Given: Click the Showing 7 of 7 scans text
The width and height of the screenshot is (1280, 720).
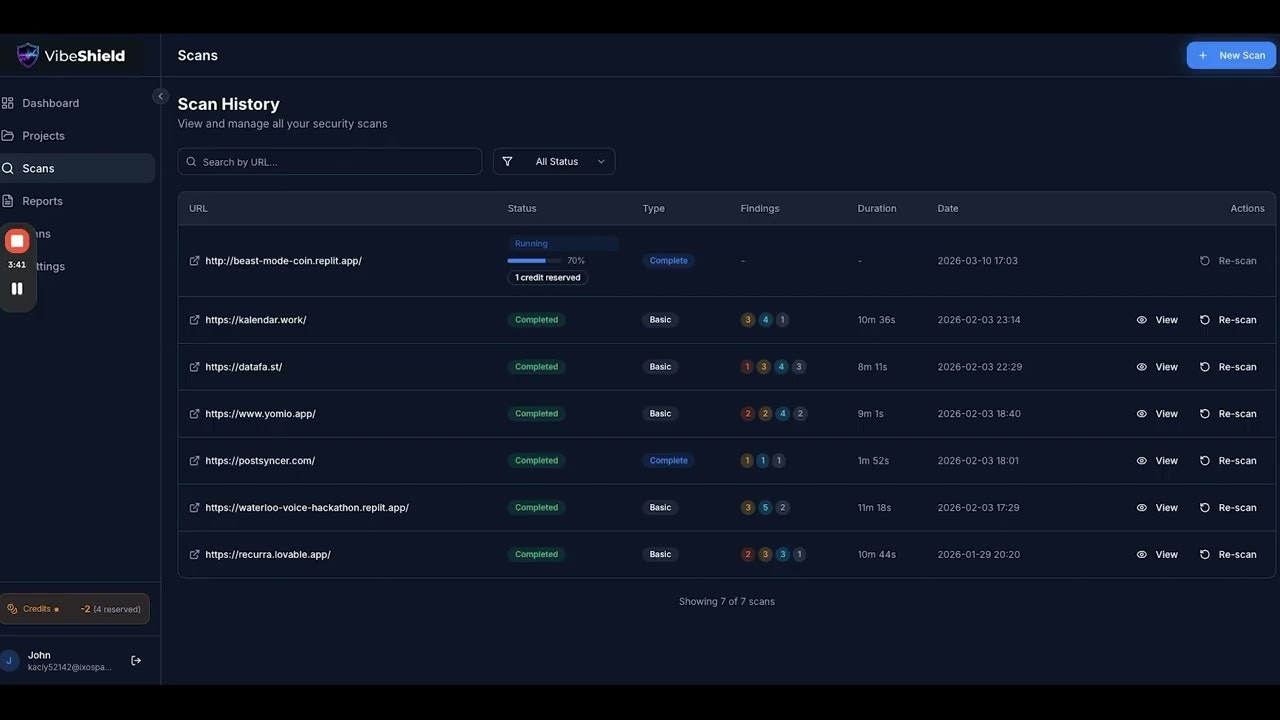Looking at the screenshot, I should (x=727, y=602).
